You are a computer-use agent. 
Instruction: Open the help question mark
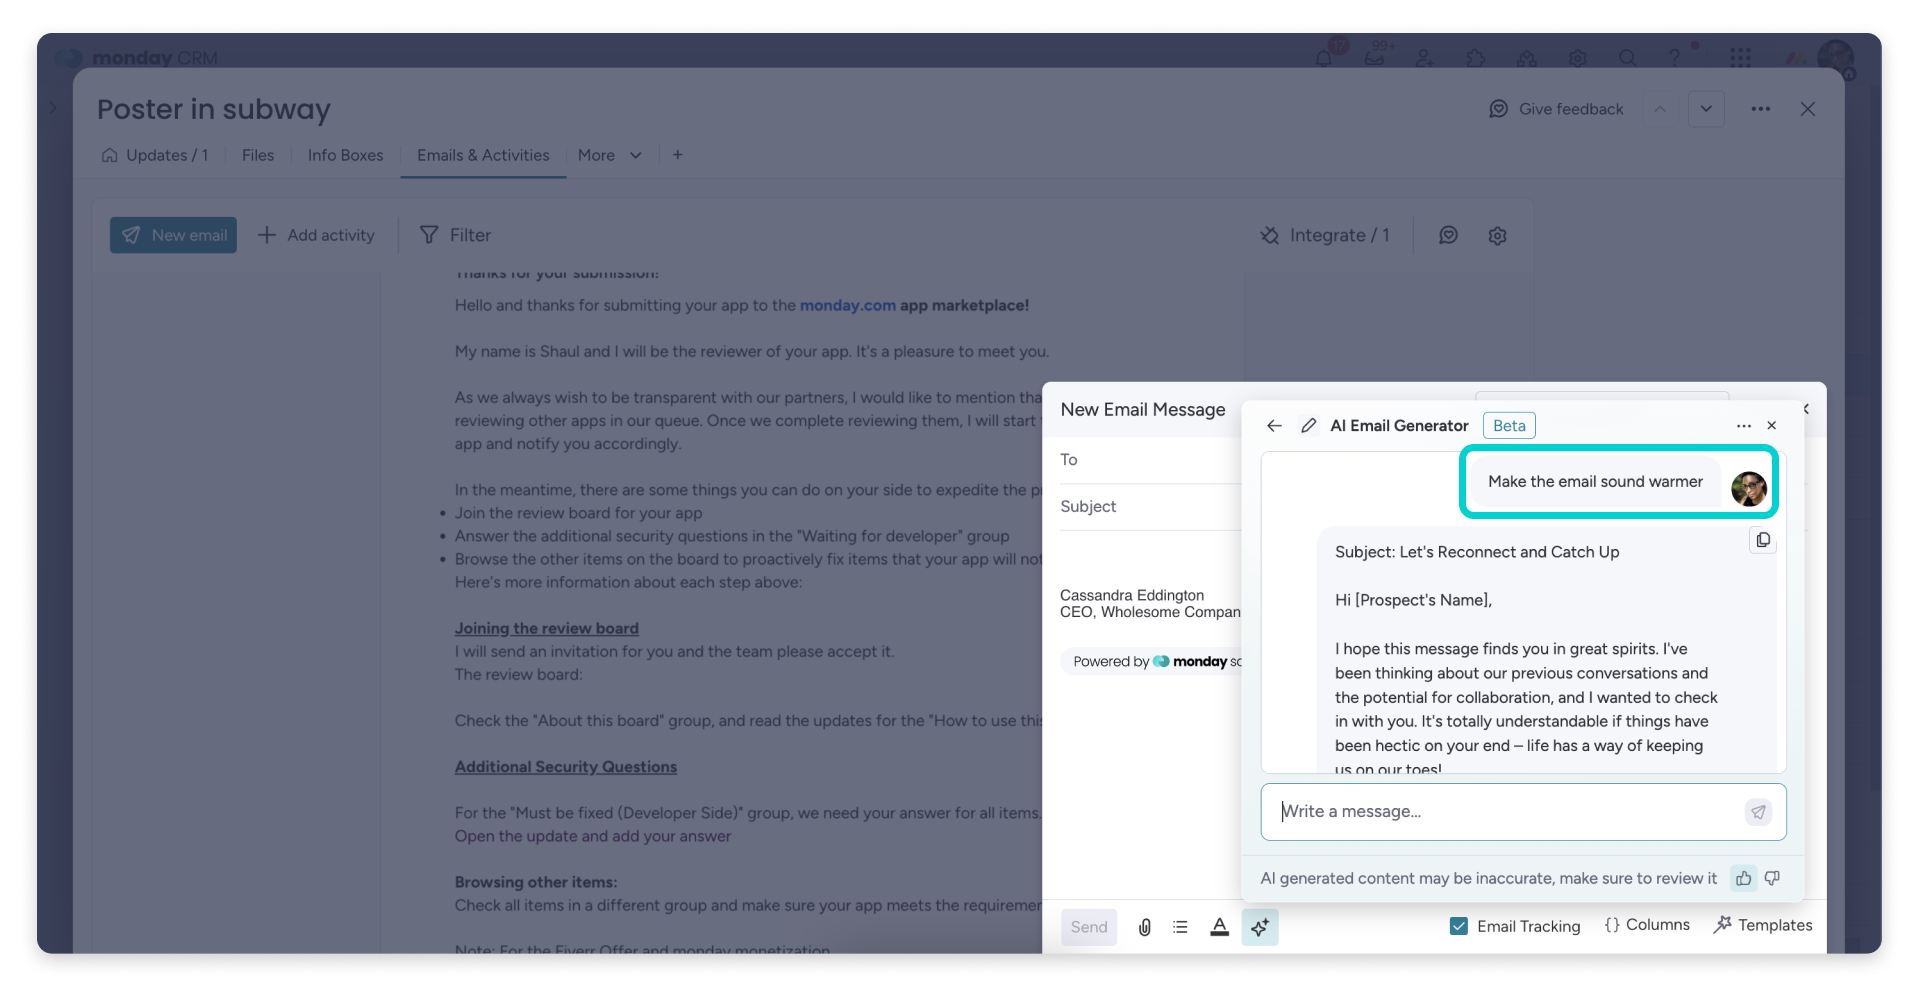pyautogui.click(x=1675, y=58)
